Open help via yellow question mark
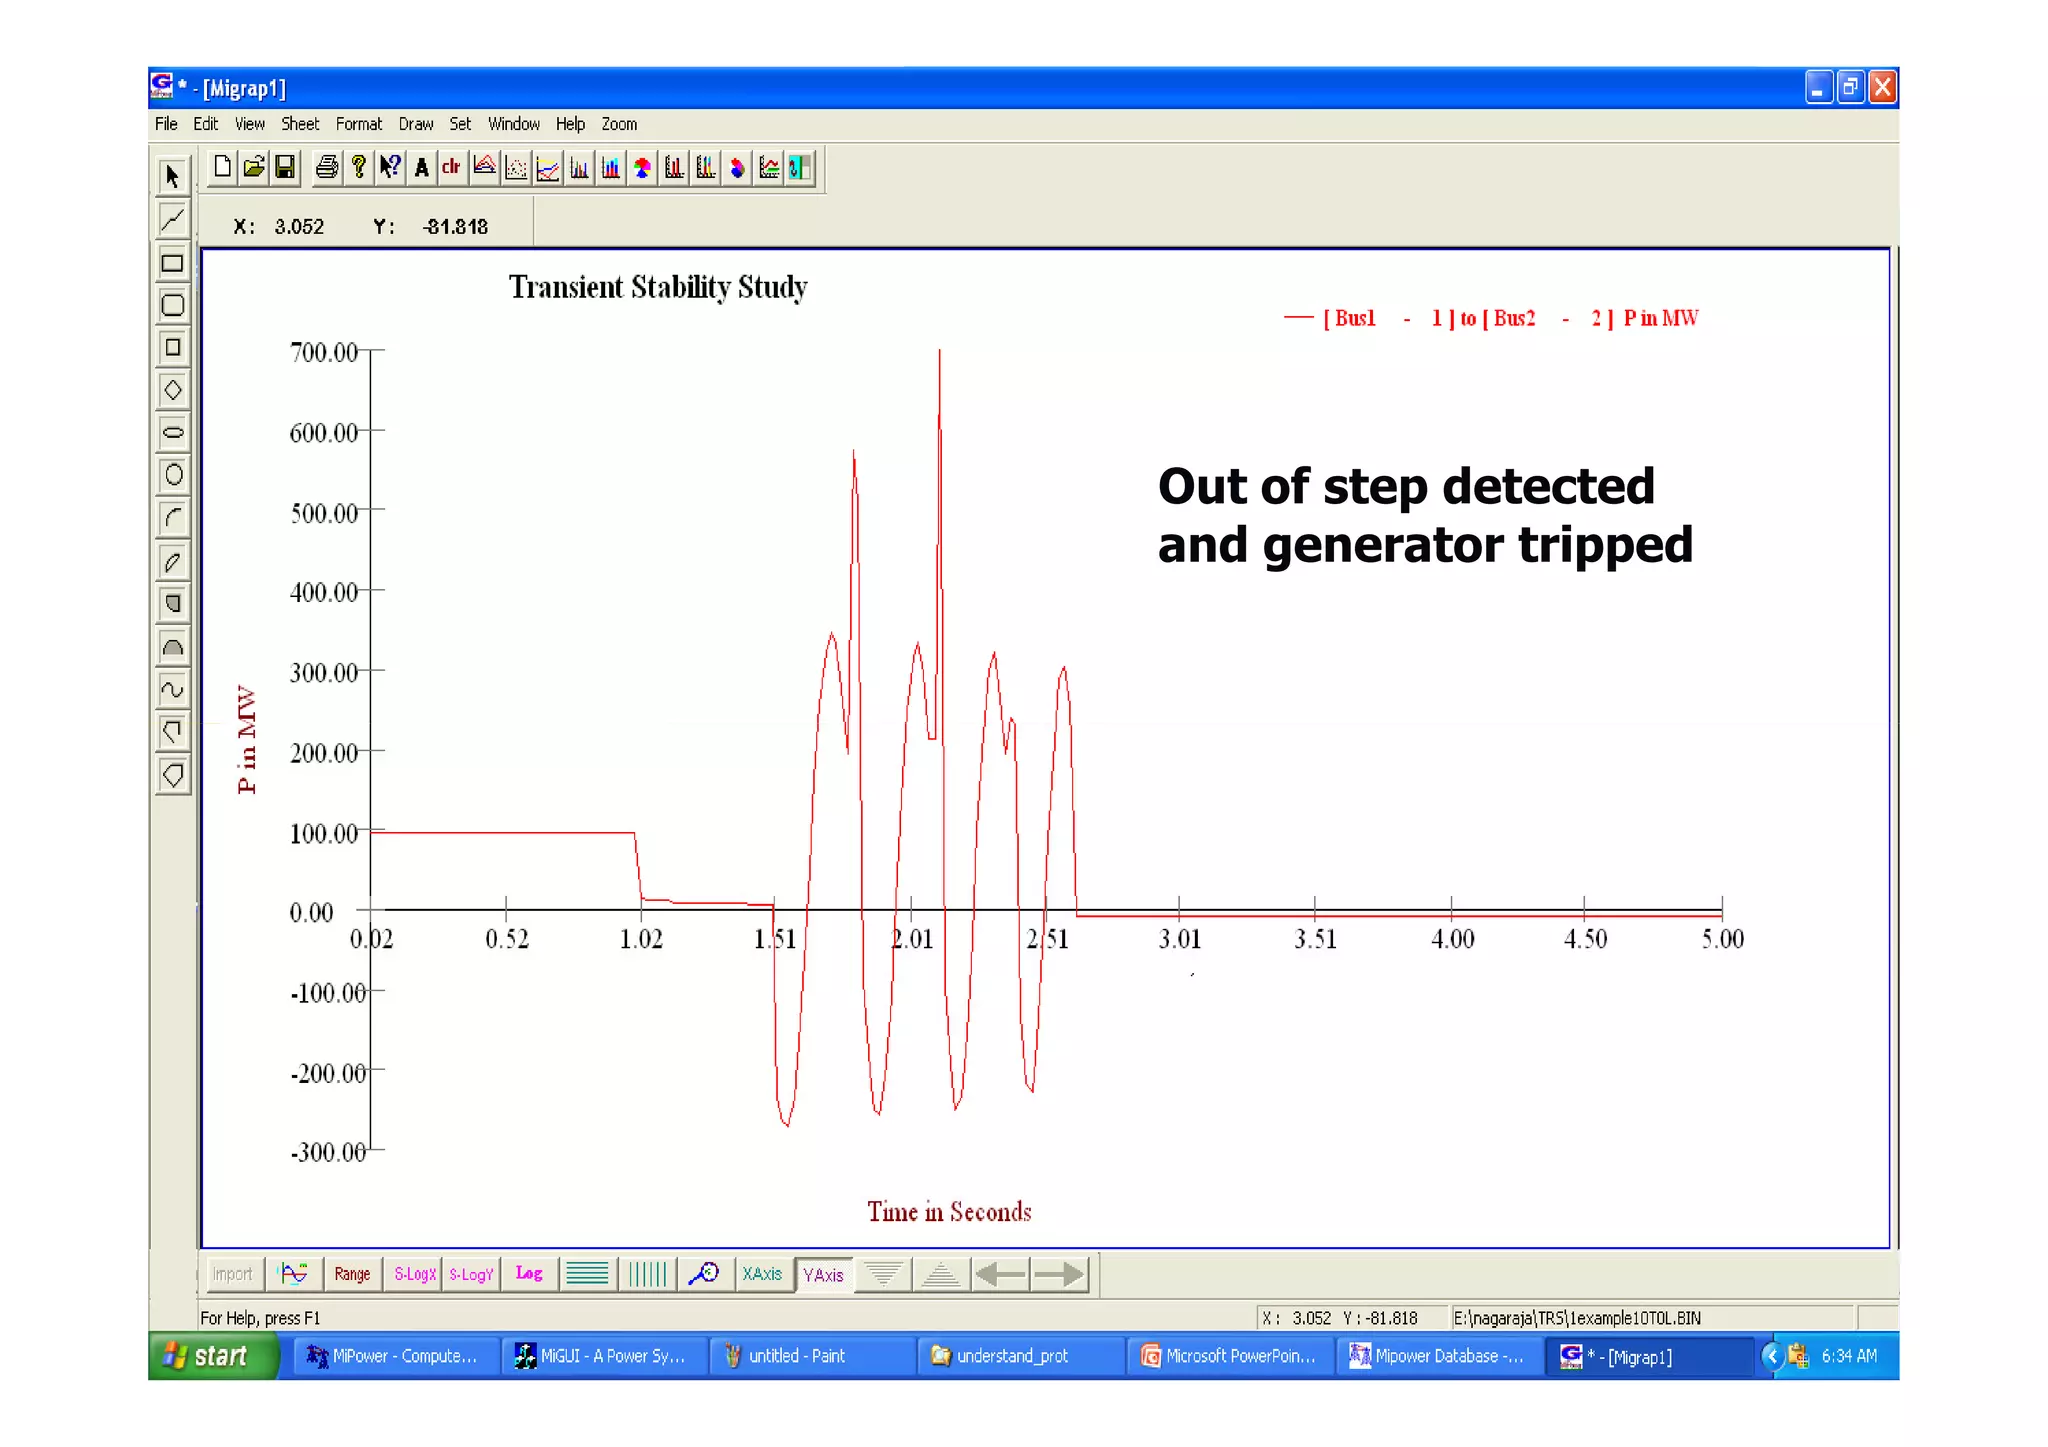Viewport: 2048px width, 1447px height. [x=358, y=167]
